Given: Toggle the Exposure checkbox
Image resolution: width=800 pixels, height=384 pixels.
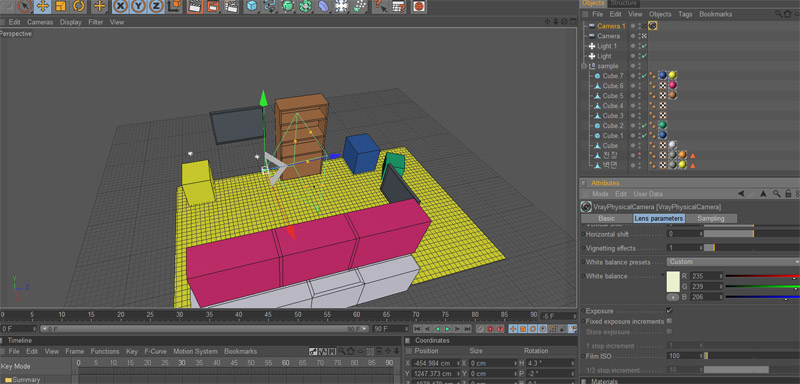Looking at the screenshot, I should [x=669, y=311].
